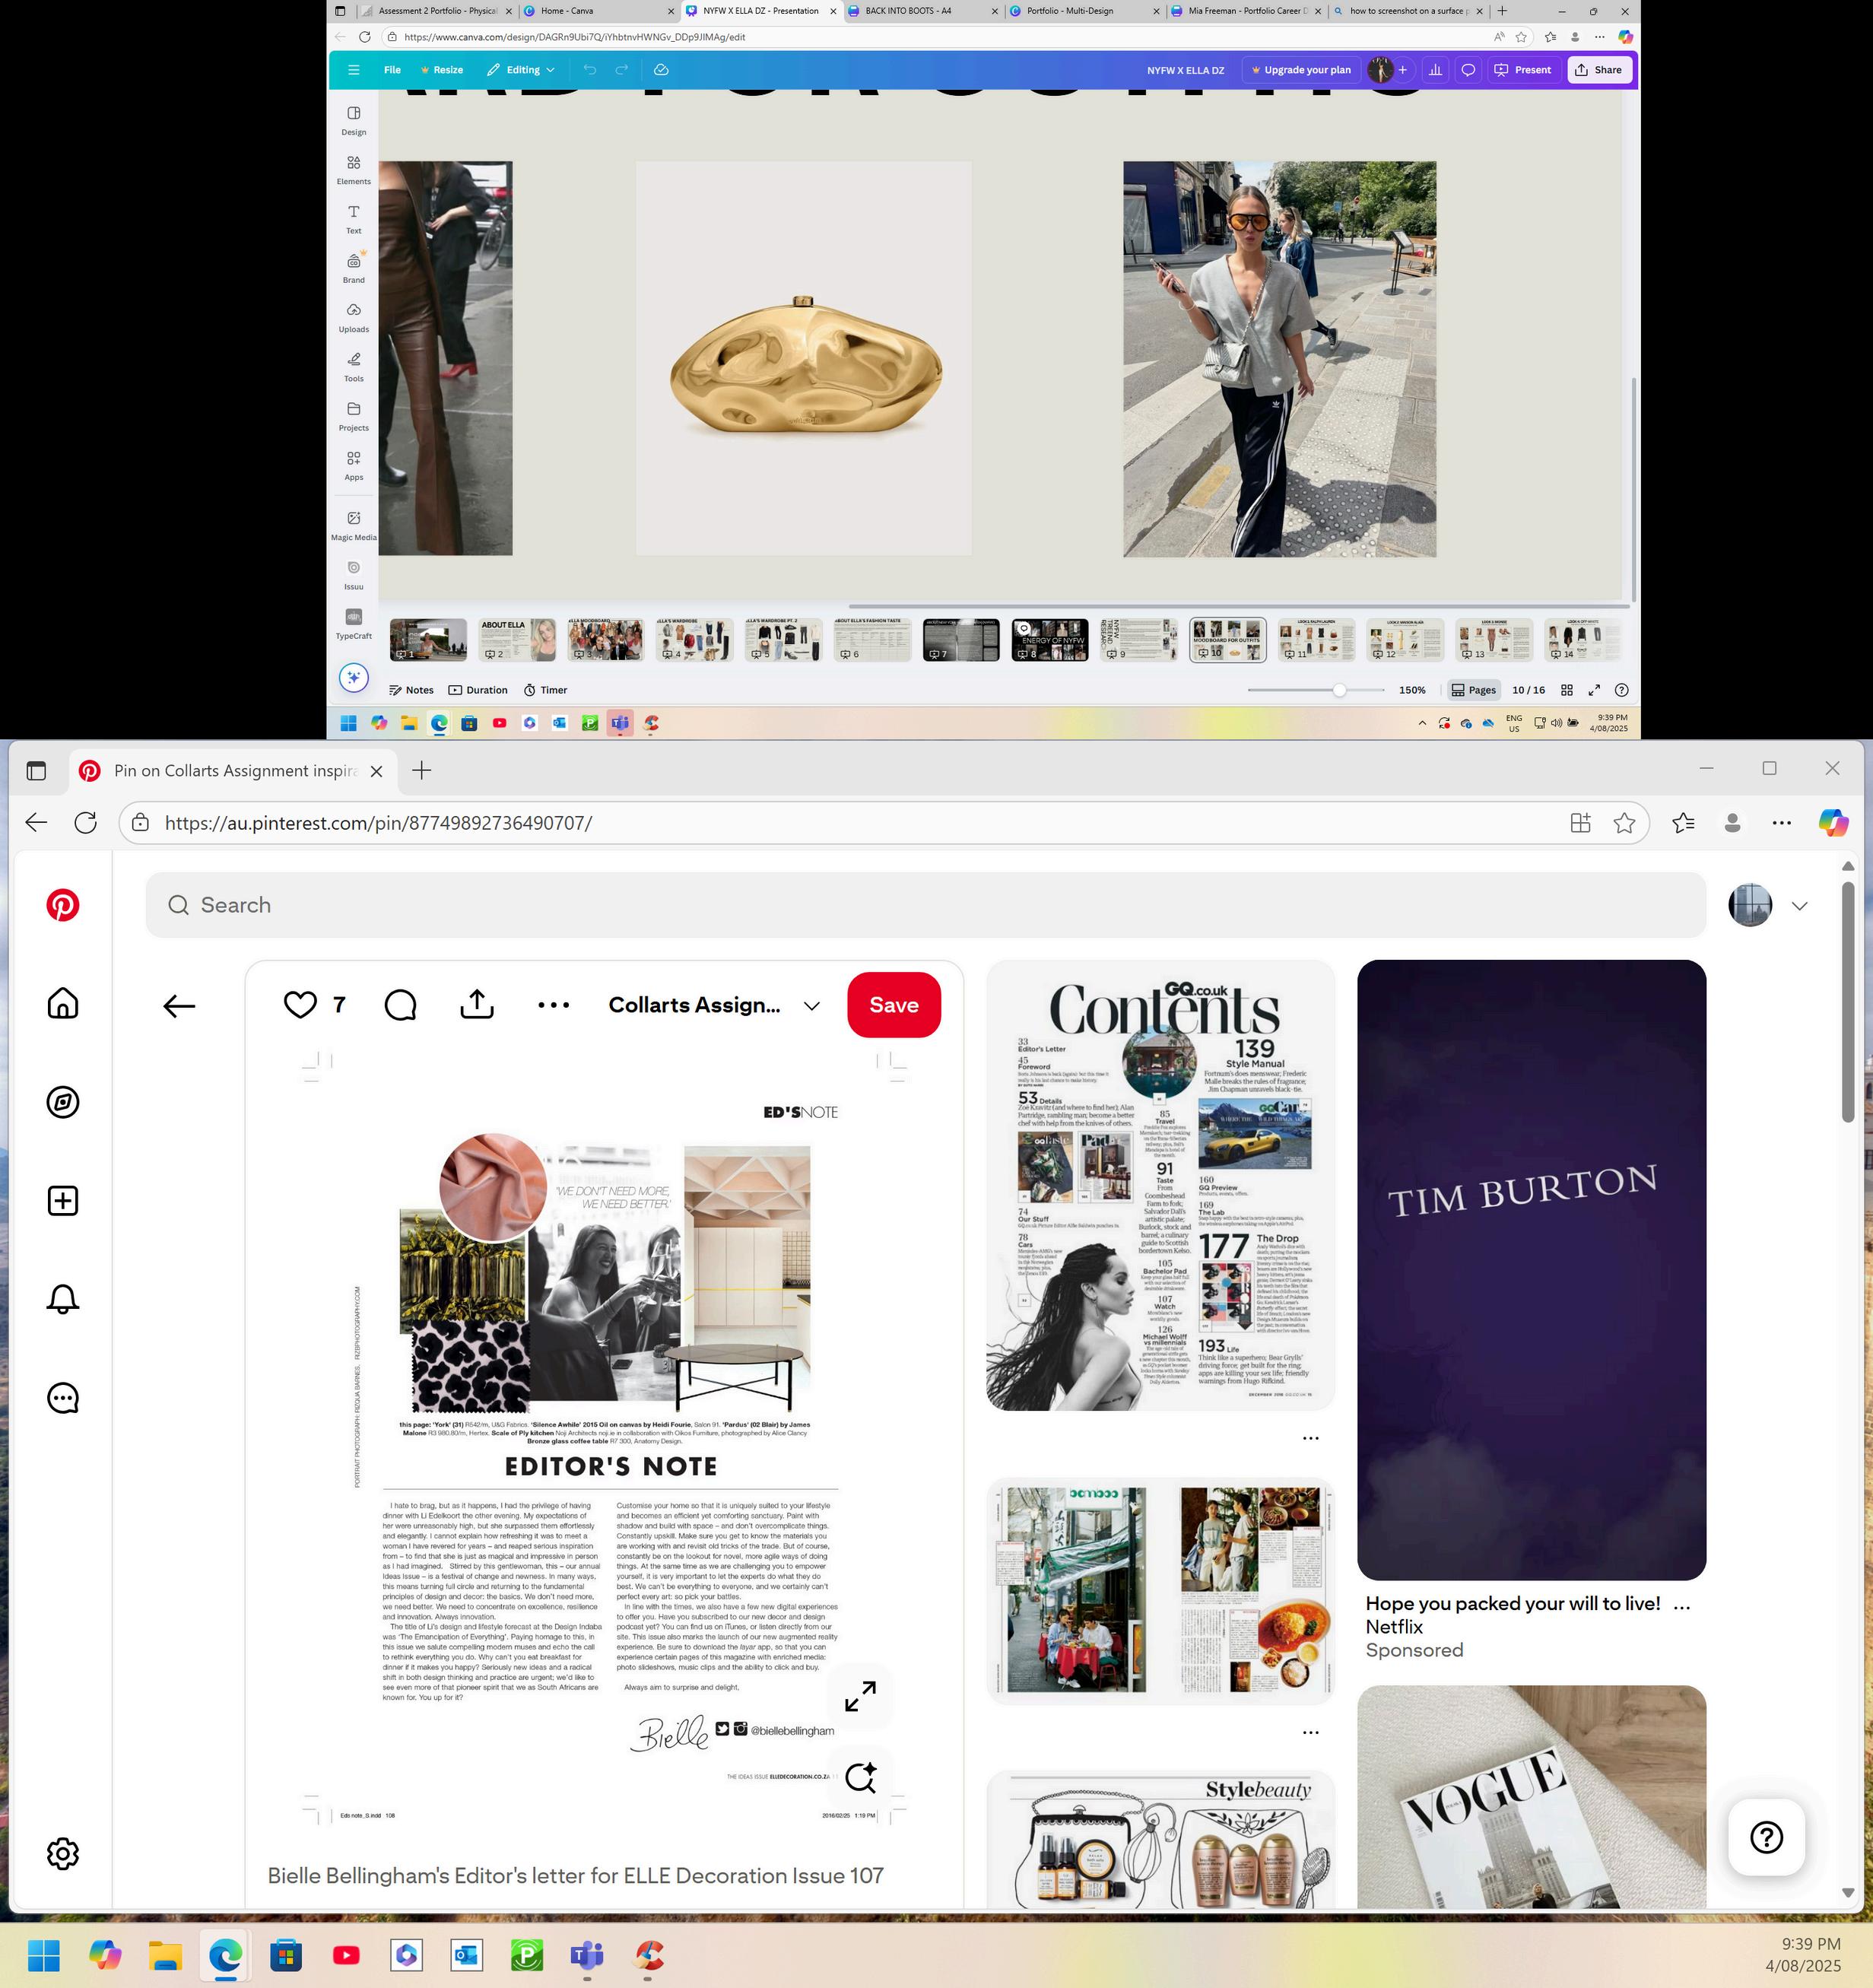Open Pinterest settings gear icon
This screenshot has width=1873, height=1988.
[x=63, y=1853]
